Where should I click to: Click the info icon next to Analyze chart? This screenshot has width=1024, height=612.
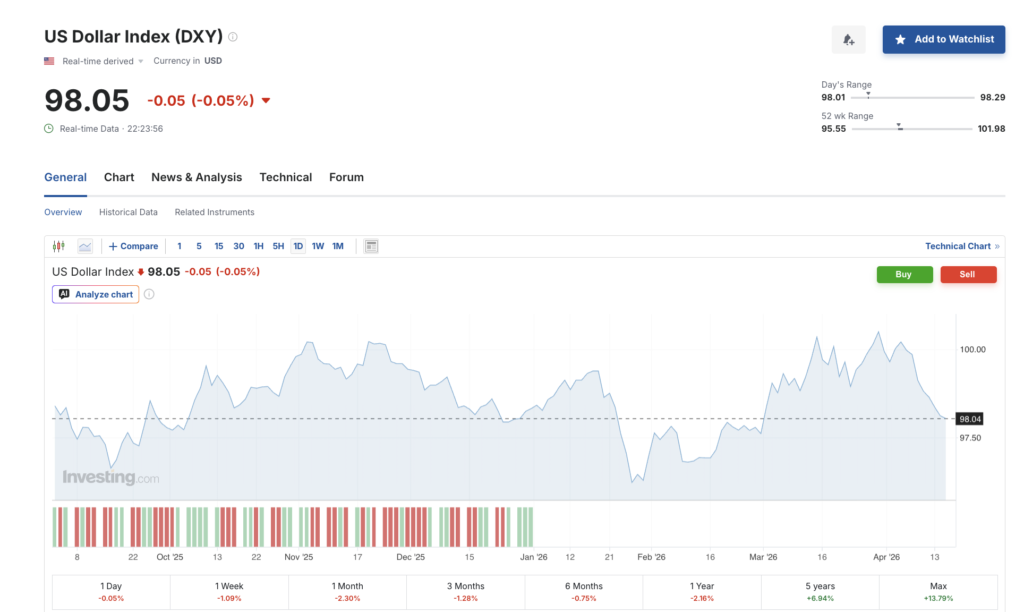point(148,294)
